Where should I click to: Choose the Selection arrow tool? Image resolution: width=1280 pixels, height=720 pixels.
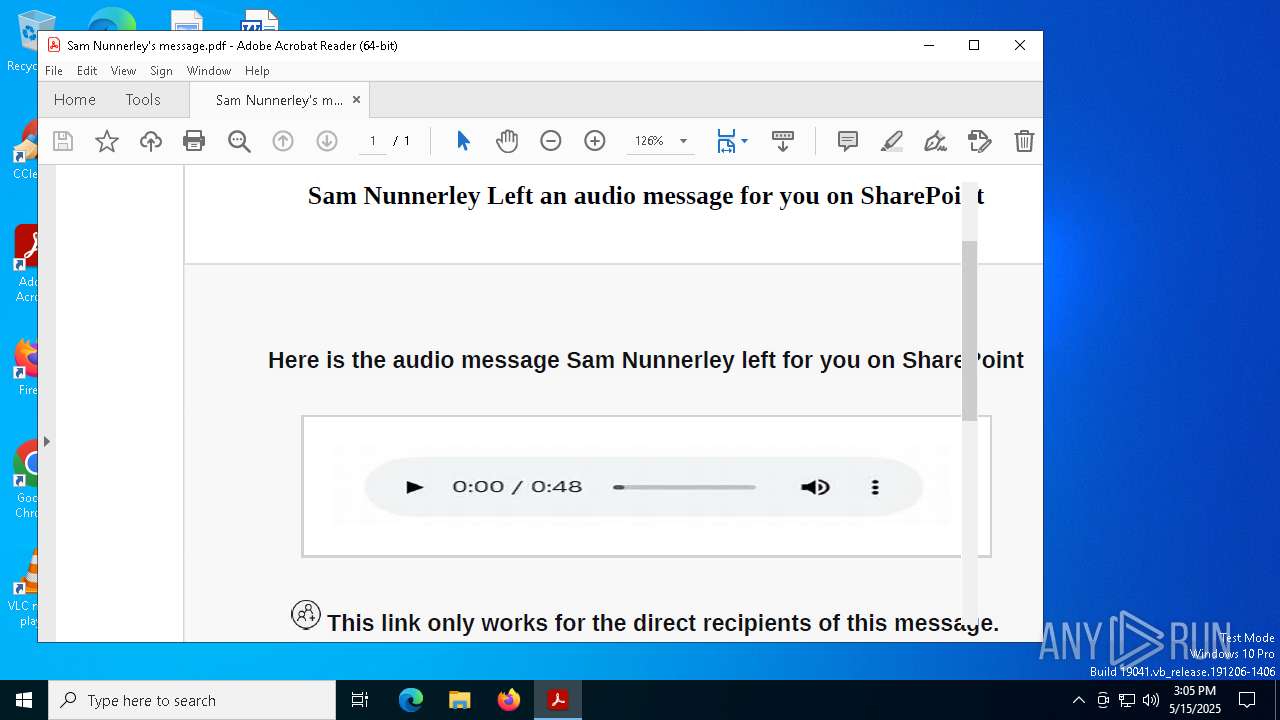click(x=463, y=141)
